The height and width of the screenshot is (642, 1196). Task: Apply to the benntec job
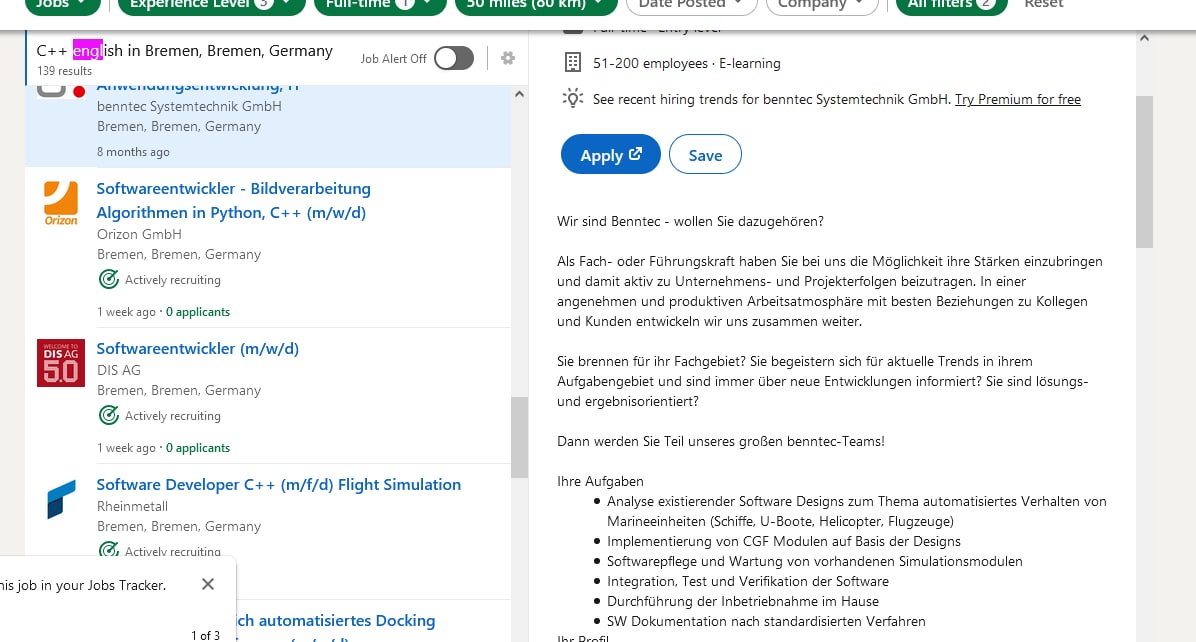coord(611,155)
